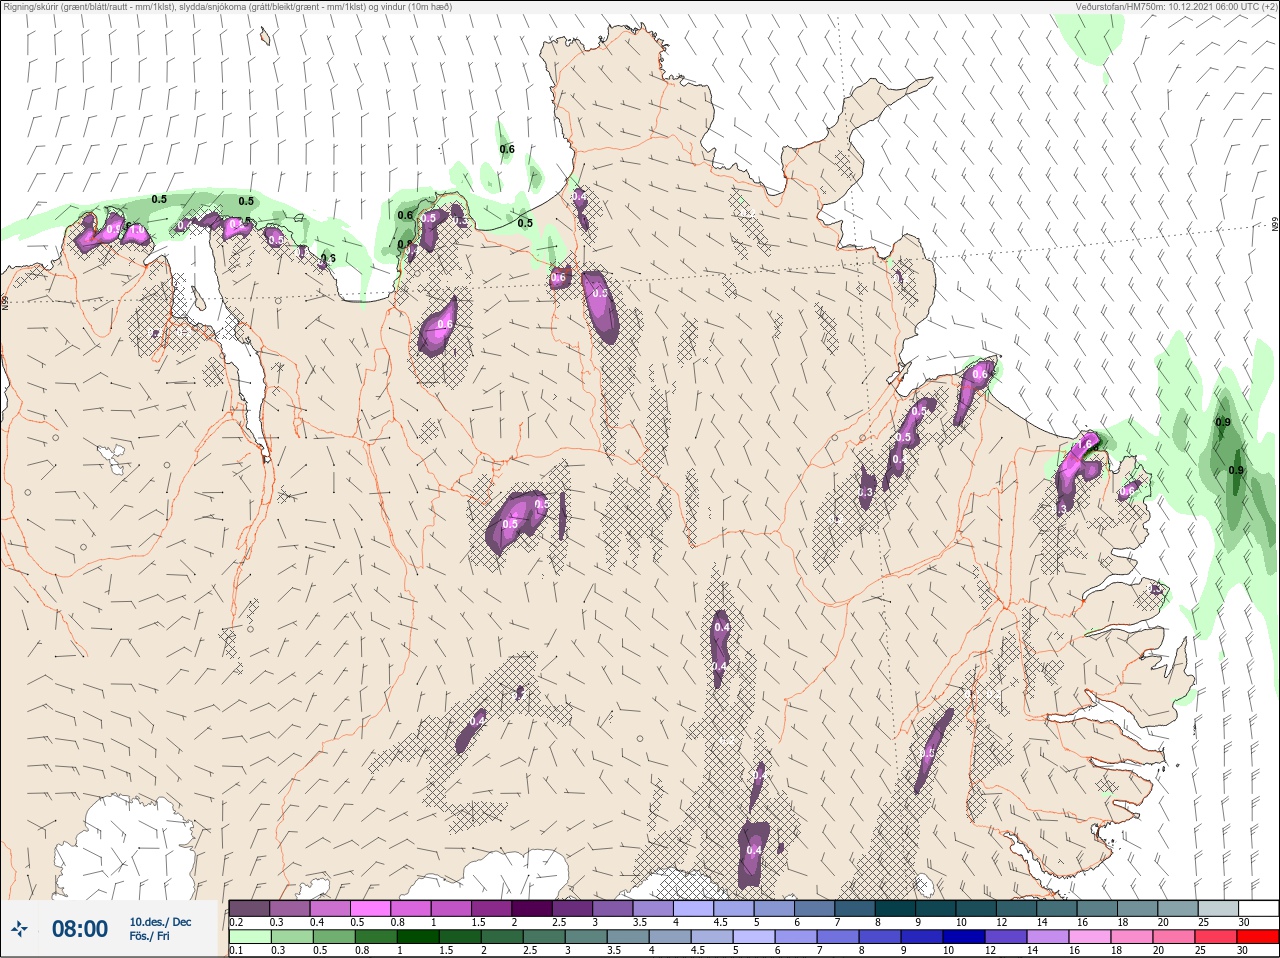Image resolution: width=1280 pixels, height=958 pixels.
Task: Click the Veðurstofan/HM750m model run timestamp text
Action: pos(1176,7)
